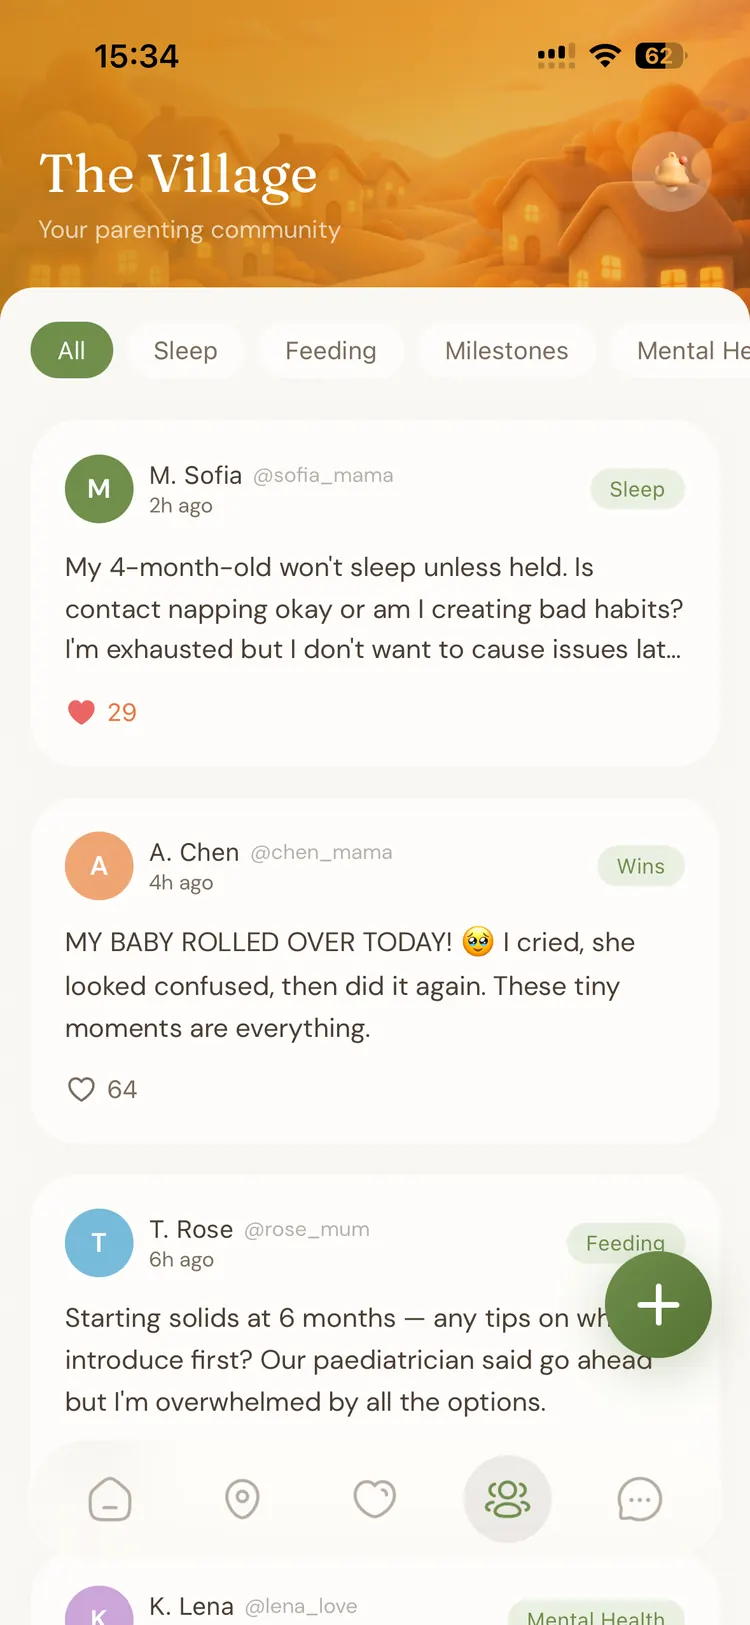This screenshot has width=750, height=1625.
Task: Open the Milestones filter
Action: pyautogui.click(x=506, y=351)
